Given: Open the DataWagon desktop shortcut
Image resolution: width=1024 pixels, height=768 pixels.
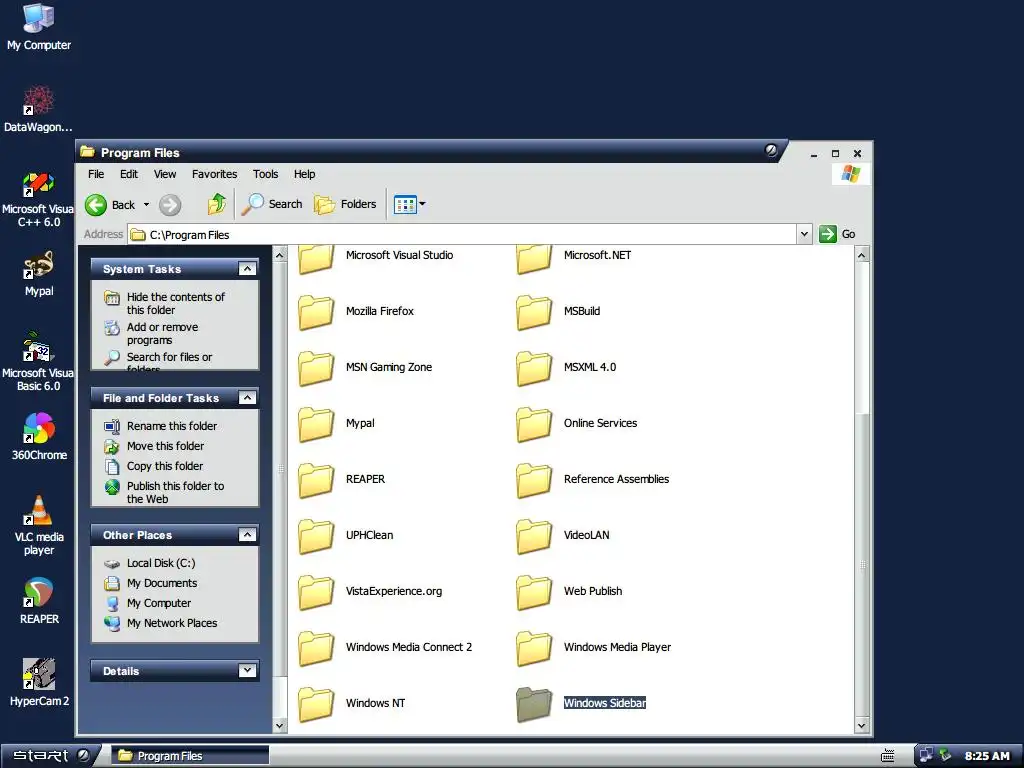Looking at the screenshot, I should tap(39, 108).
